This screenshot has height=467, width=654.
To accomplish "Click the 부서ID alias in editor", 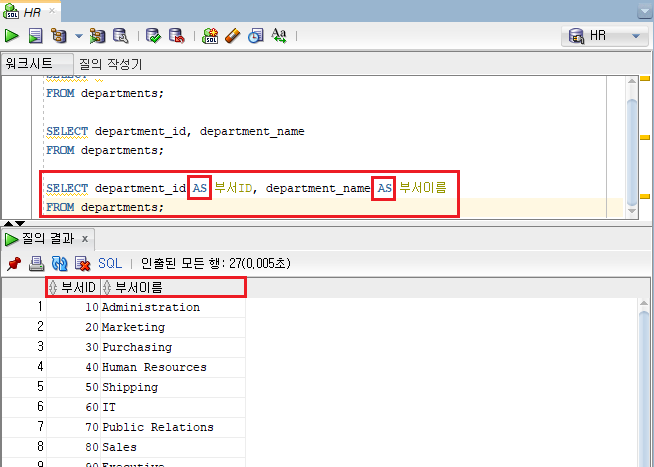I will click(x=234, y=188).
